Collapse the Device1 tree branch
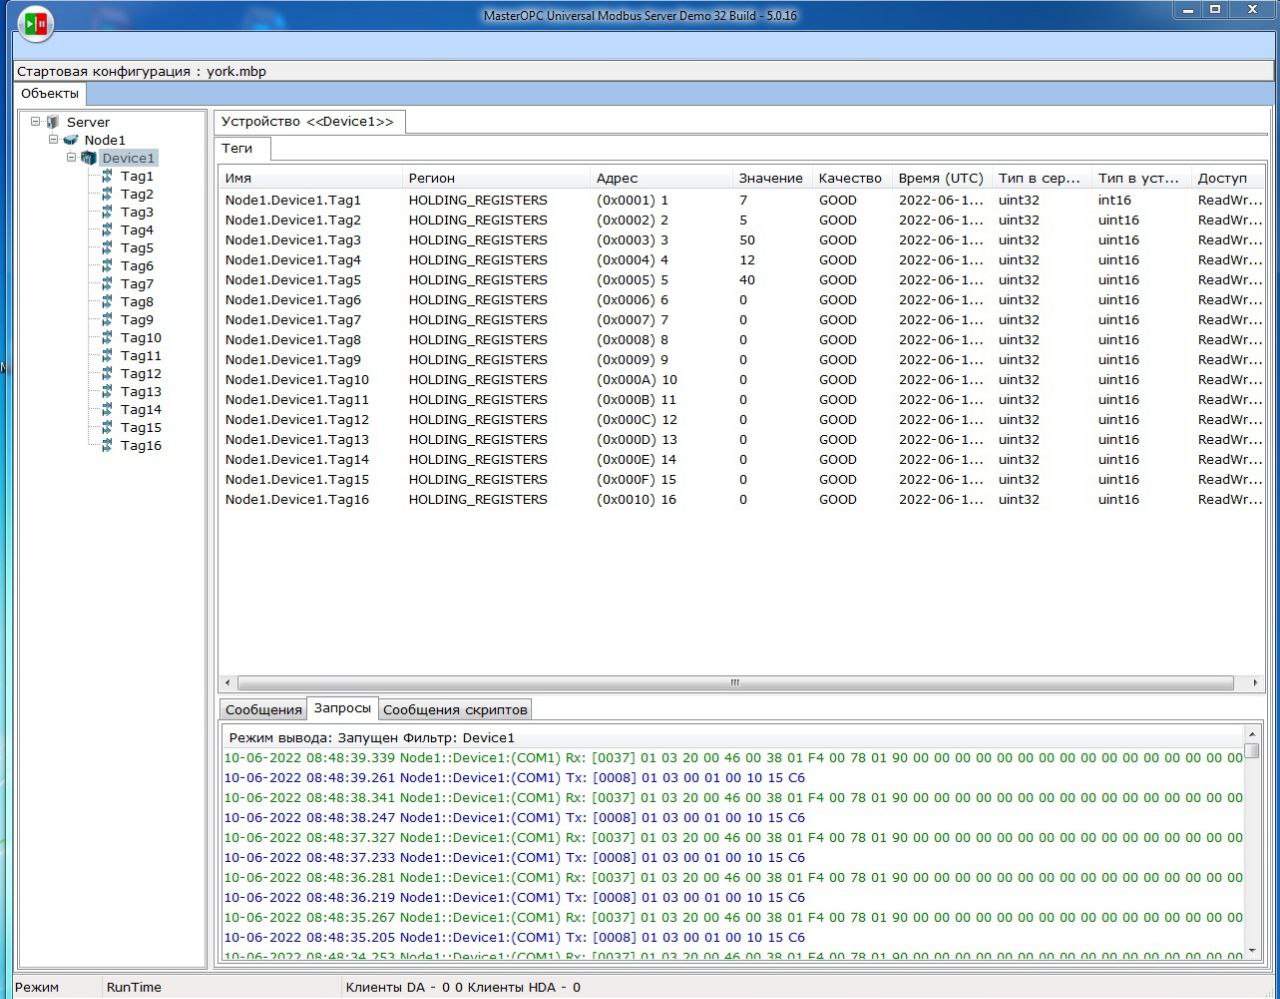The width and height of the screenshot is (1280, 999). 72,157
